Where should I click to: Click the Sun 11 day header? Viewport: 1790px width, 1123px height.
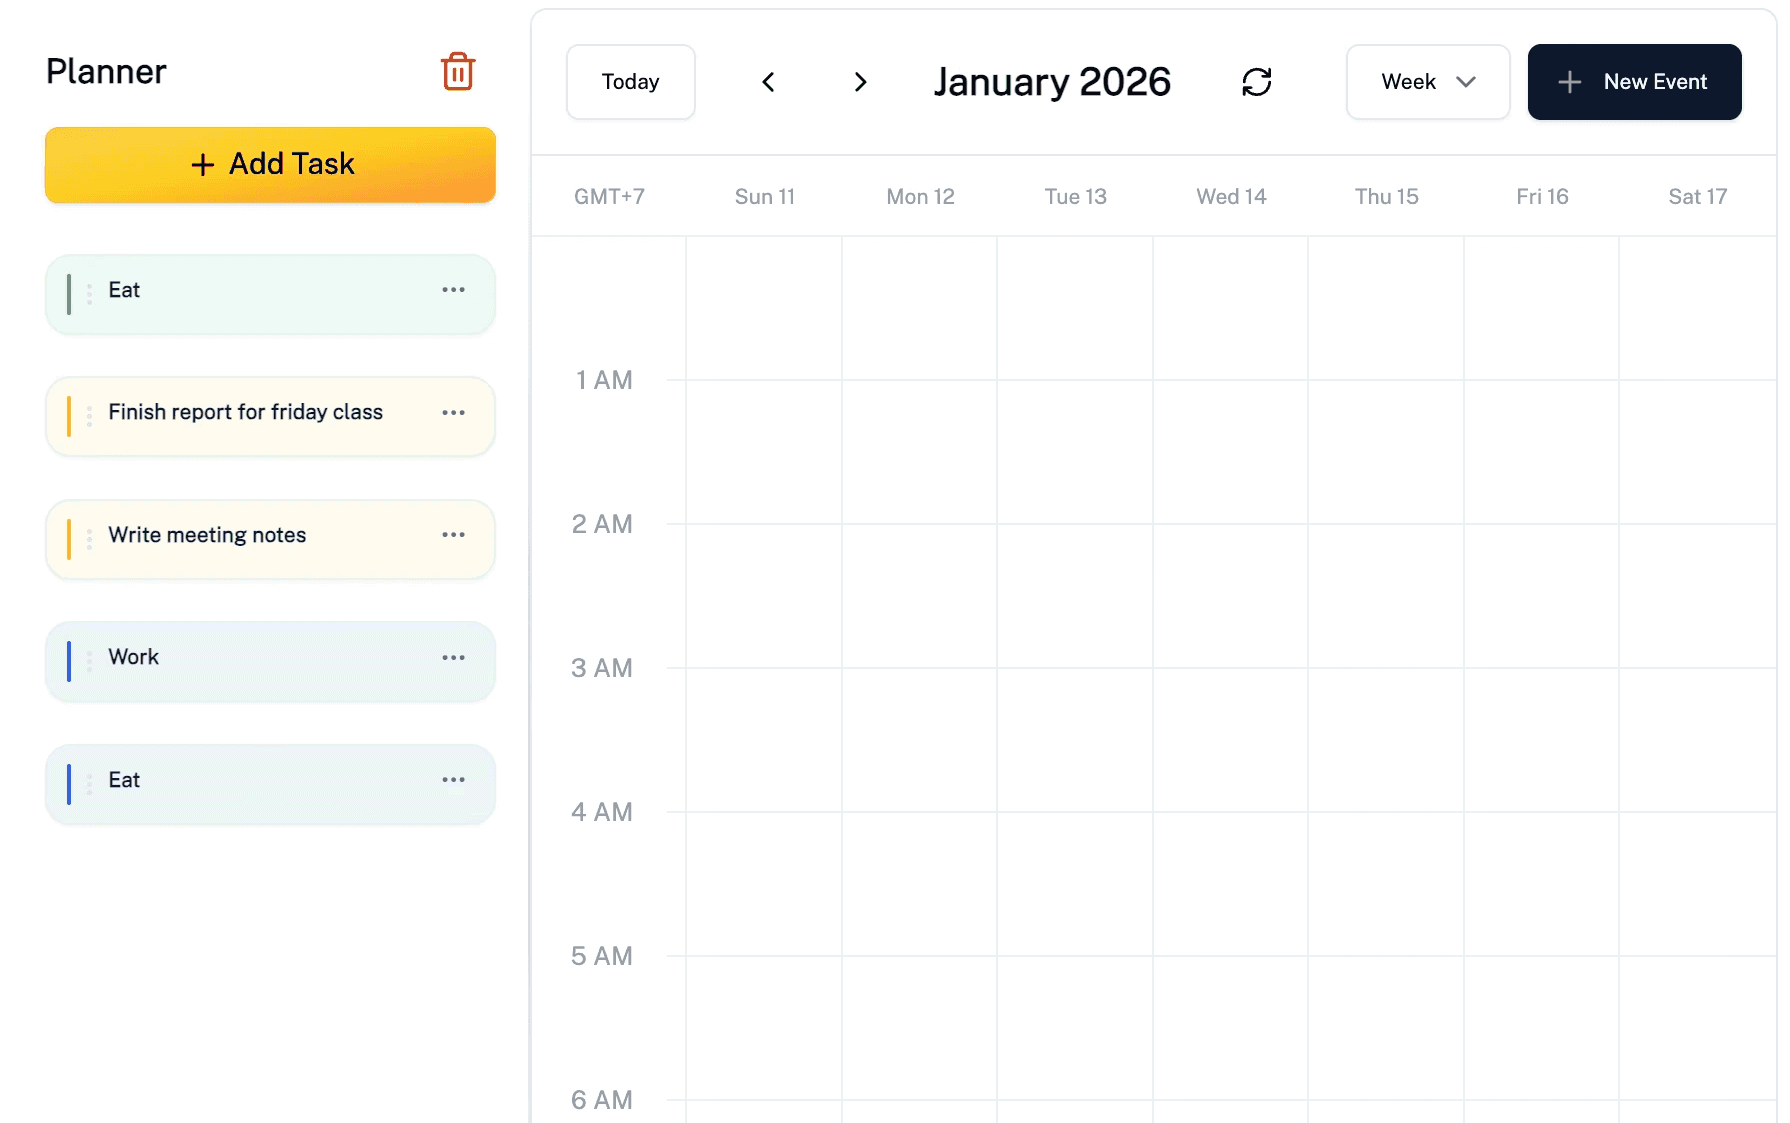(x=765, y=197)
